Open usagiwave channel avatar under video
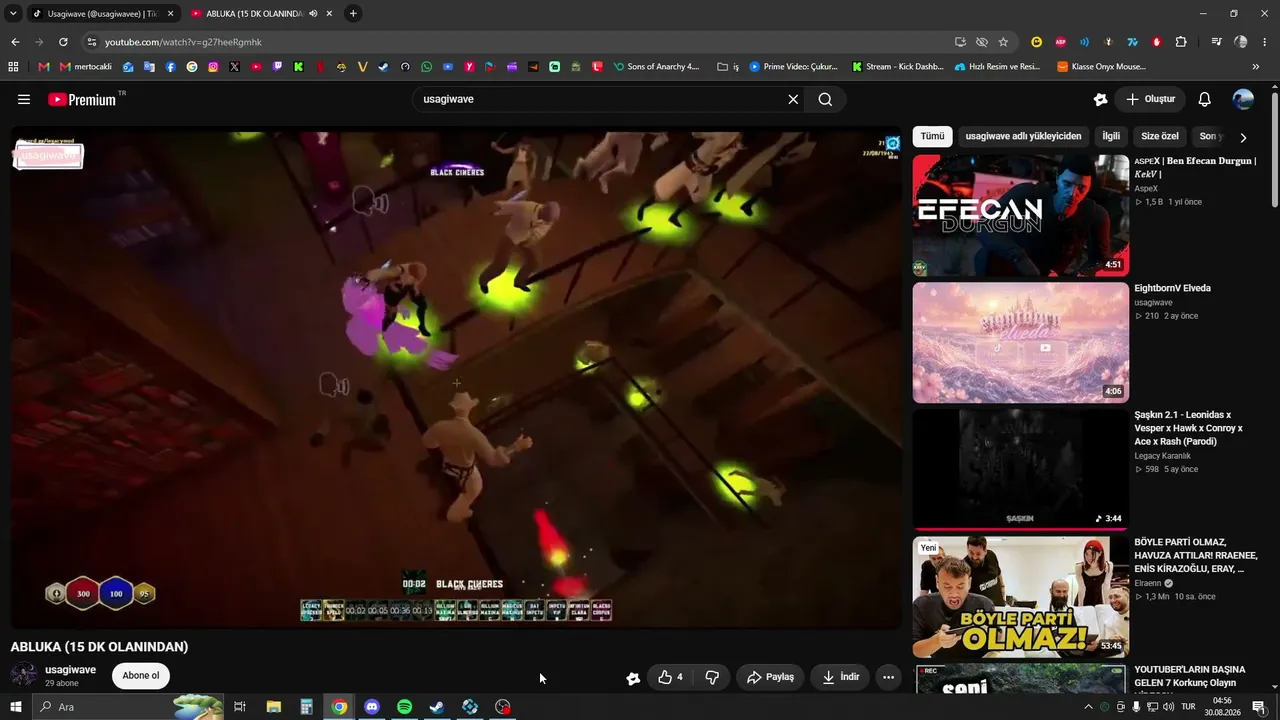 click(x=24, y=675)
